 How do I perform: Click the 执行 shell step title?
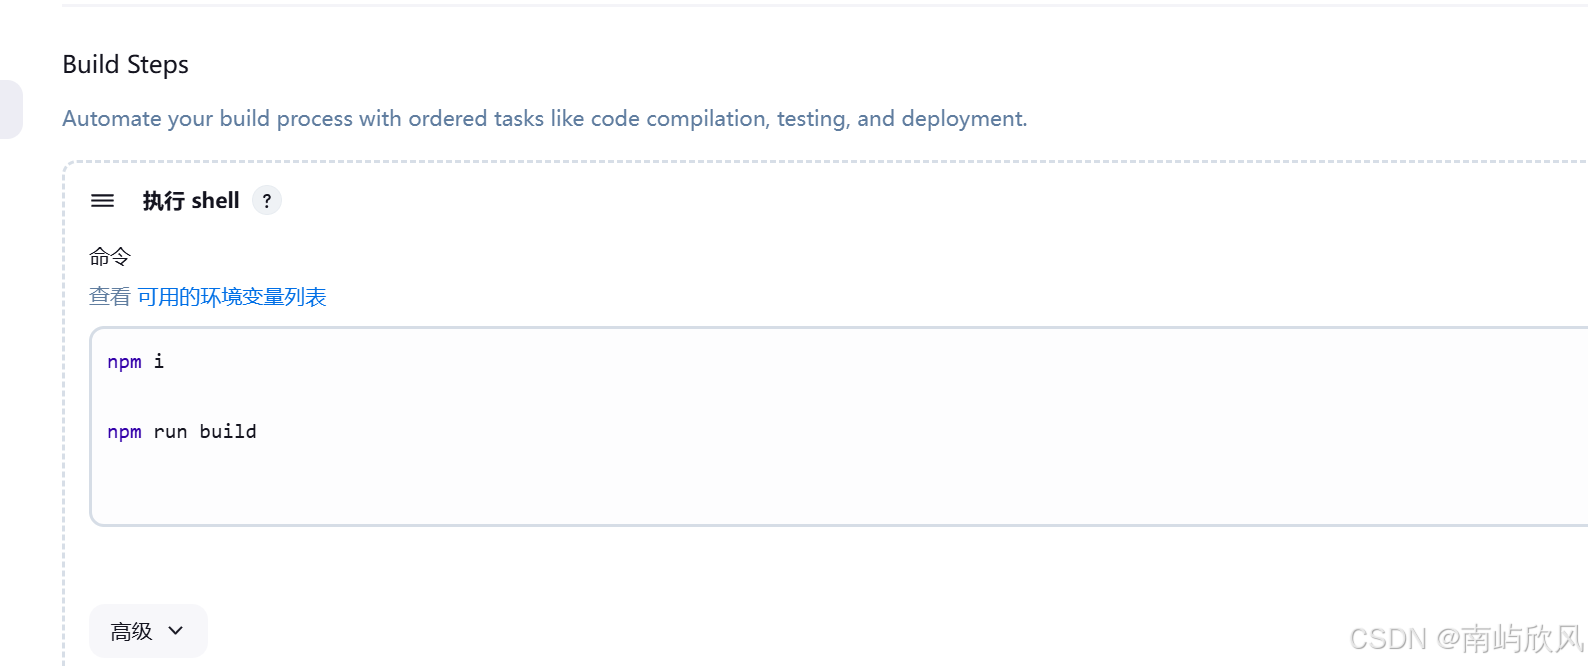click(191, 201)
